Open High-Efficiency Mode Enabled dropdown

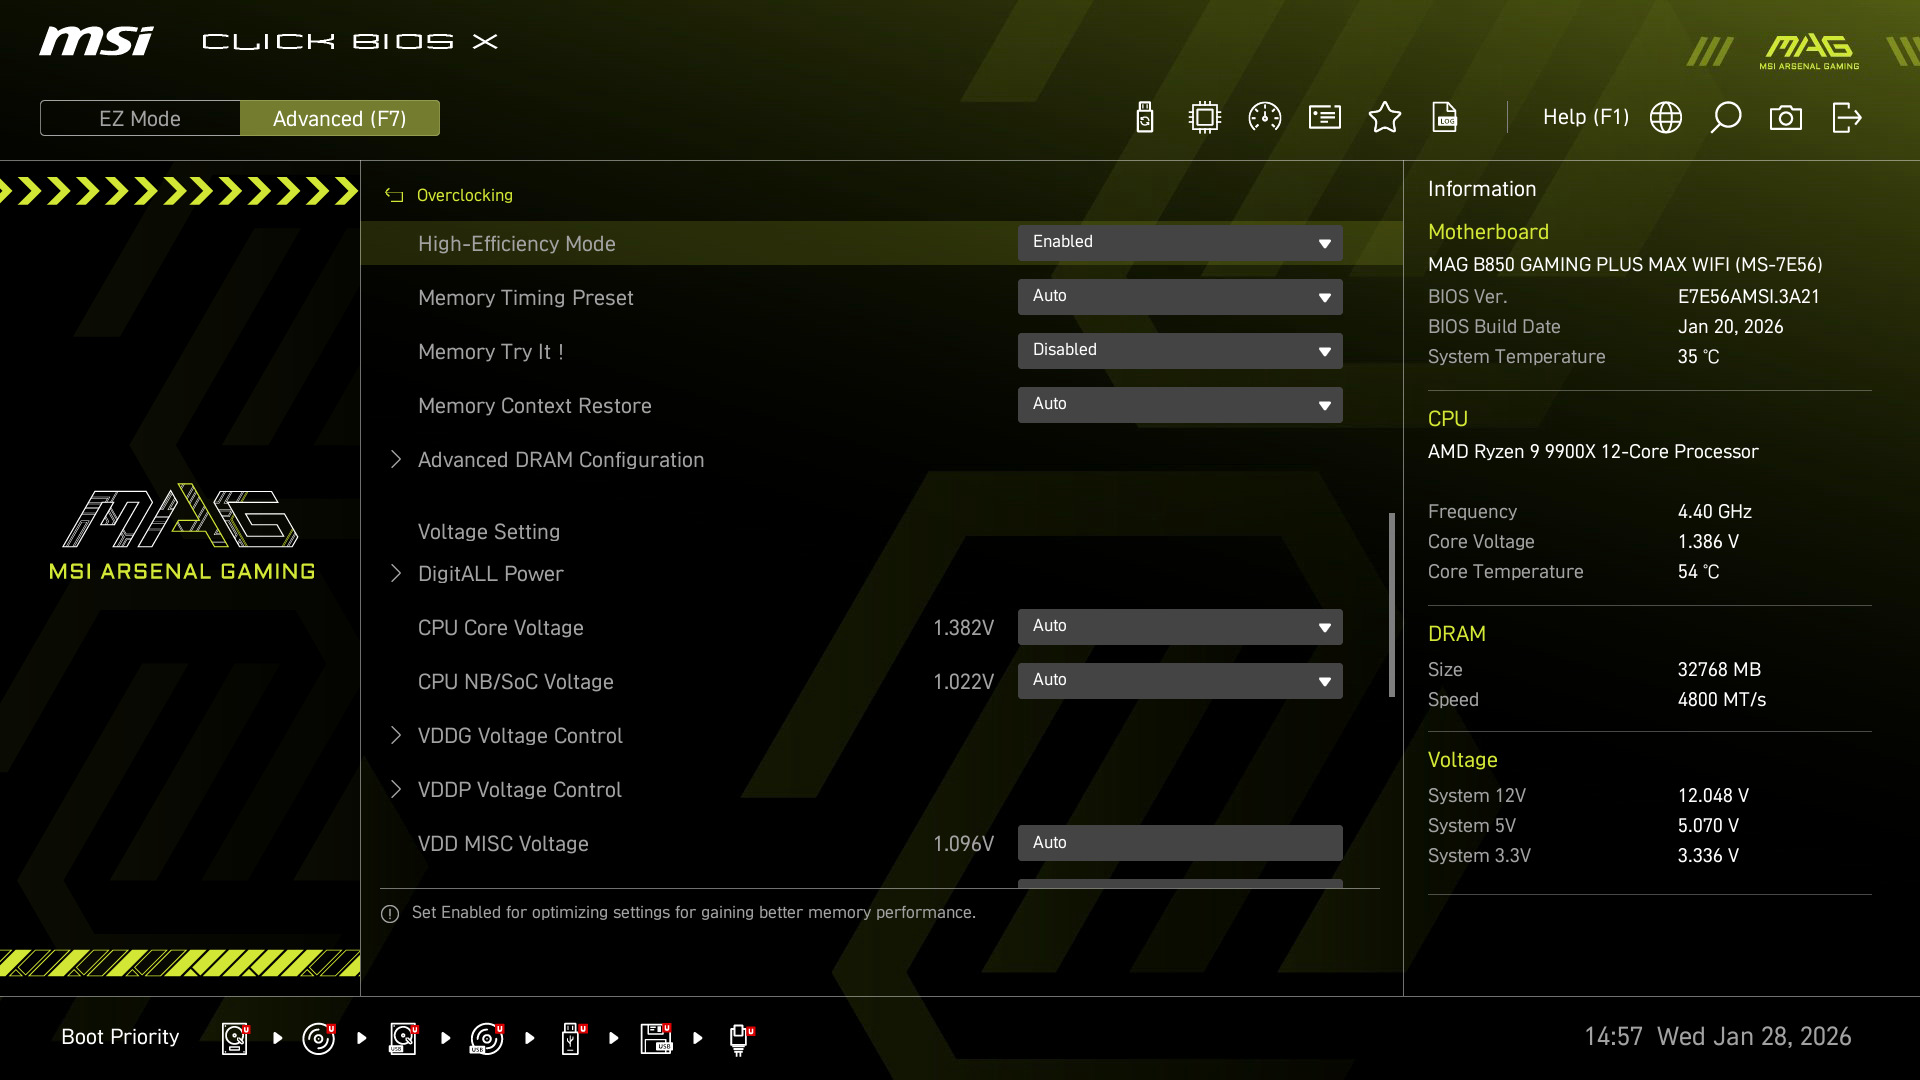click(x=1180, y=243)
